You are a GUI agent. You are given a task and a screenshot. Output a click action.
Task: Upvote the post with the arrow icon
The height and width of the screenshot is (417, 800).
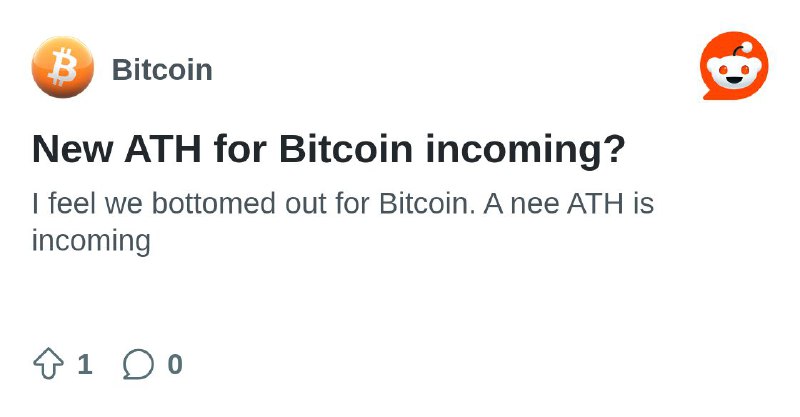[48, 364]
